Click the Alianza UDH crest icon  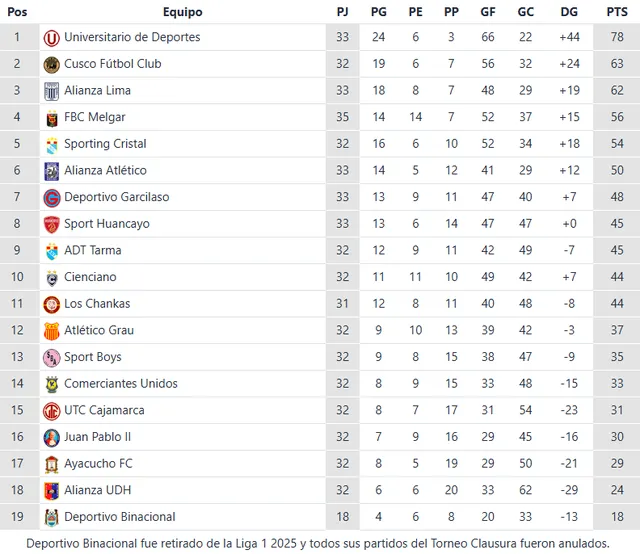coord(51,491)
